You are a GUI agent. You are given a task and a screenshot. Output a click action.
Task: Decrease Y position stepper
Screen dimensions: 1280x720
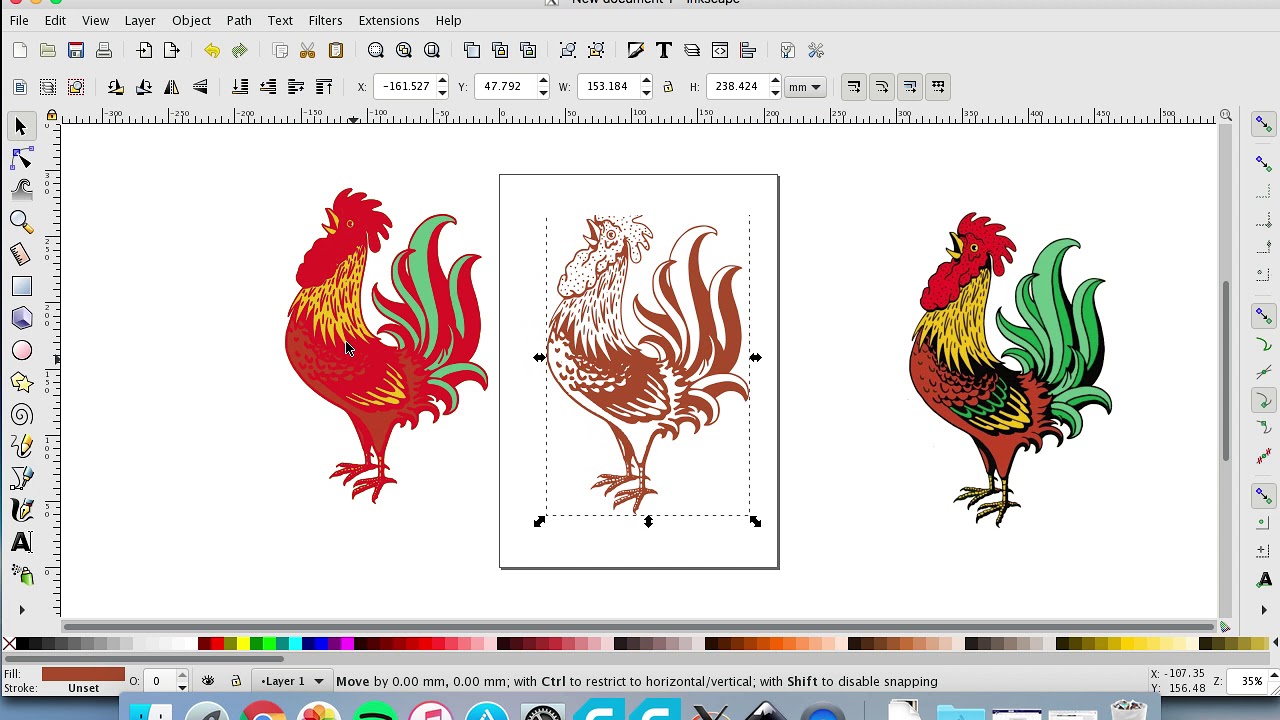coord(543,93)
